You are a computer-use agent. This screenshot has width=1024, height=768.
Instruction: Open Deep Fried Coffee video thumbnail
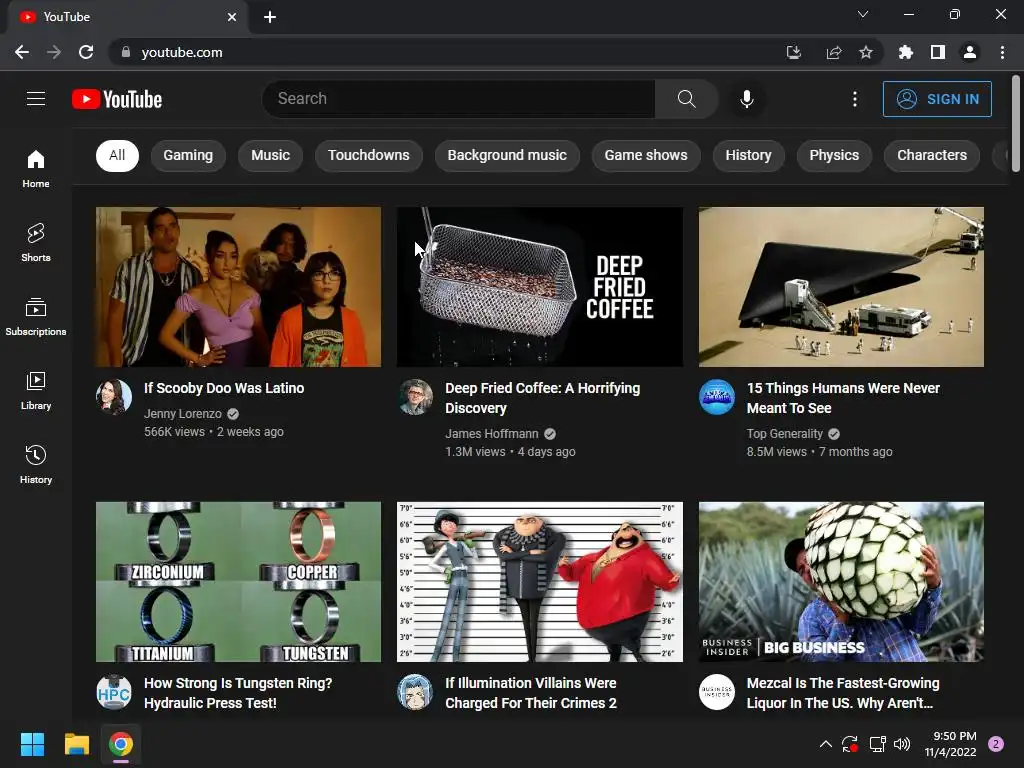[540, 287]
